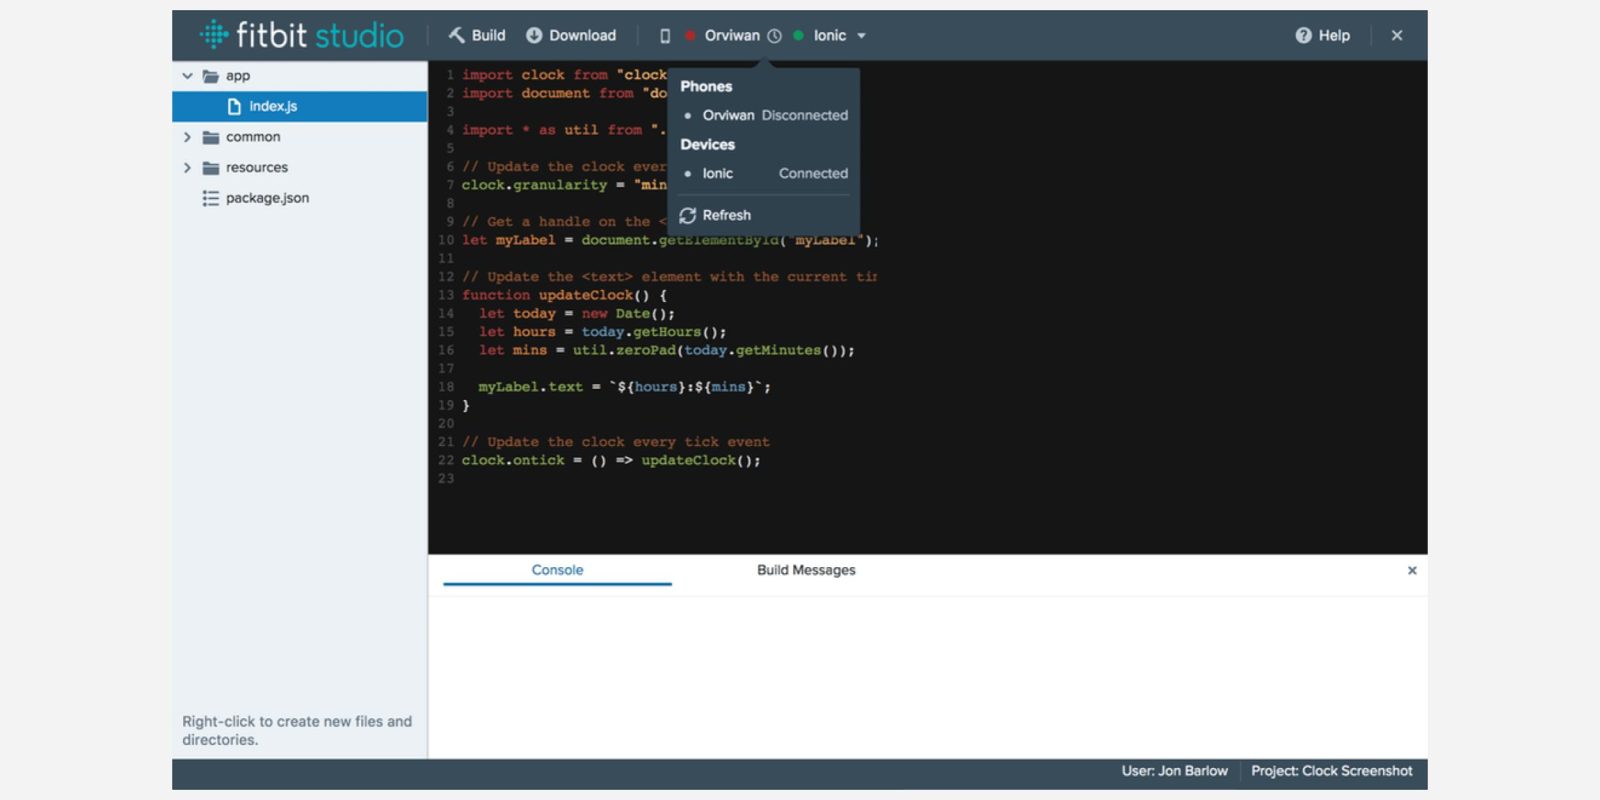The width and height of the screenshot is (1600, 800).
Task: Open index.js in file tree
Action: tap(272, 106)
